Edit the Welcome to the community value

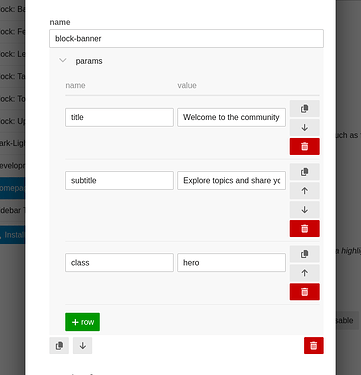click(x=231, y=117)
